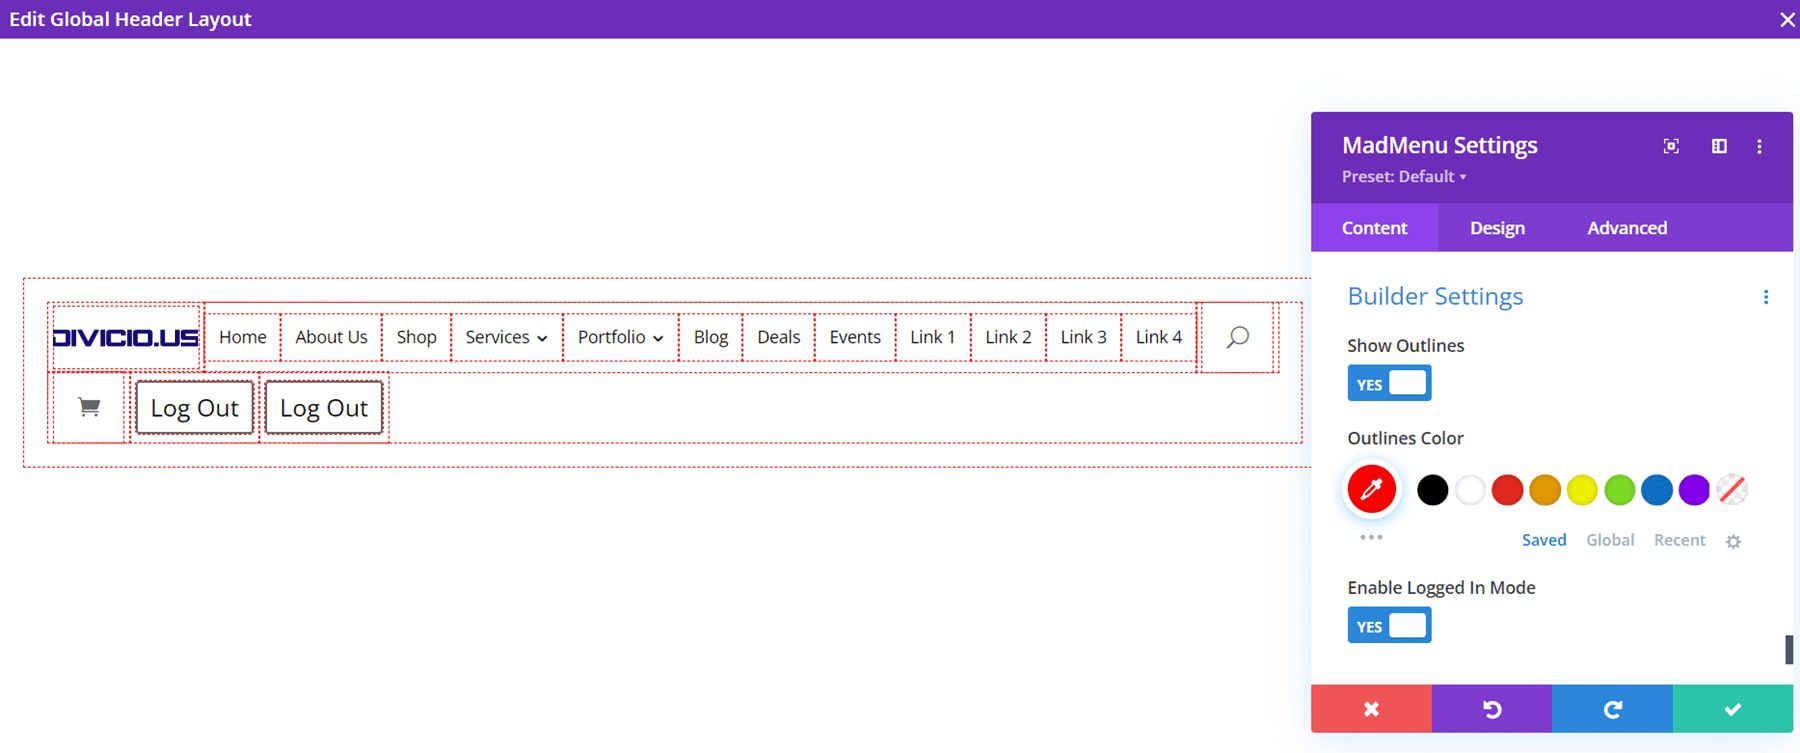Image resolution: width=1800 pixels, height=753 pixels.
Task: Click the Link 3 menu item
Action: [1083, 337]
